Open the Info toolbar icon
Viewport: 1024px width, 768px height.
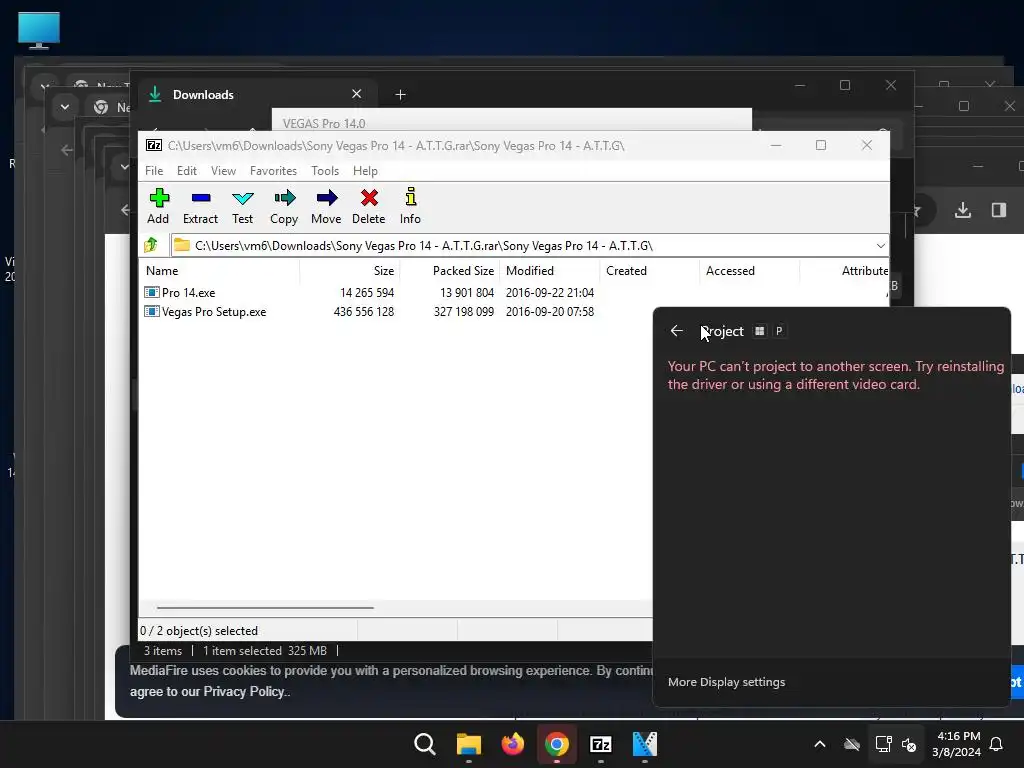(410, 206)
